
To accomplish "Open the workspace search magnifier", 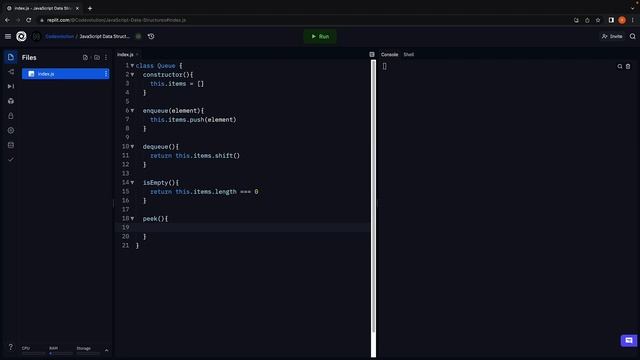I will point(633,36).
